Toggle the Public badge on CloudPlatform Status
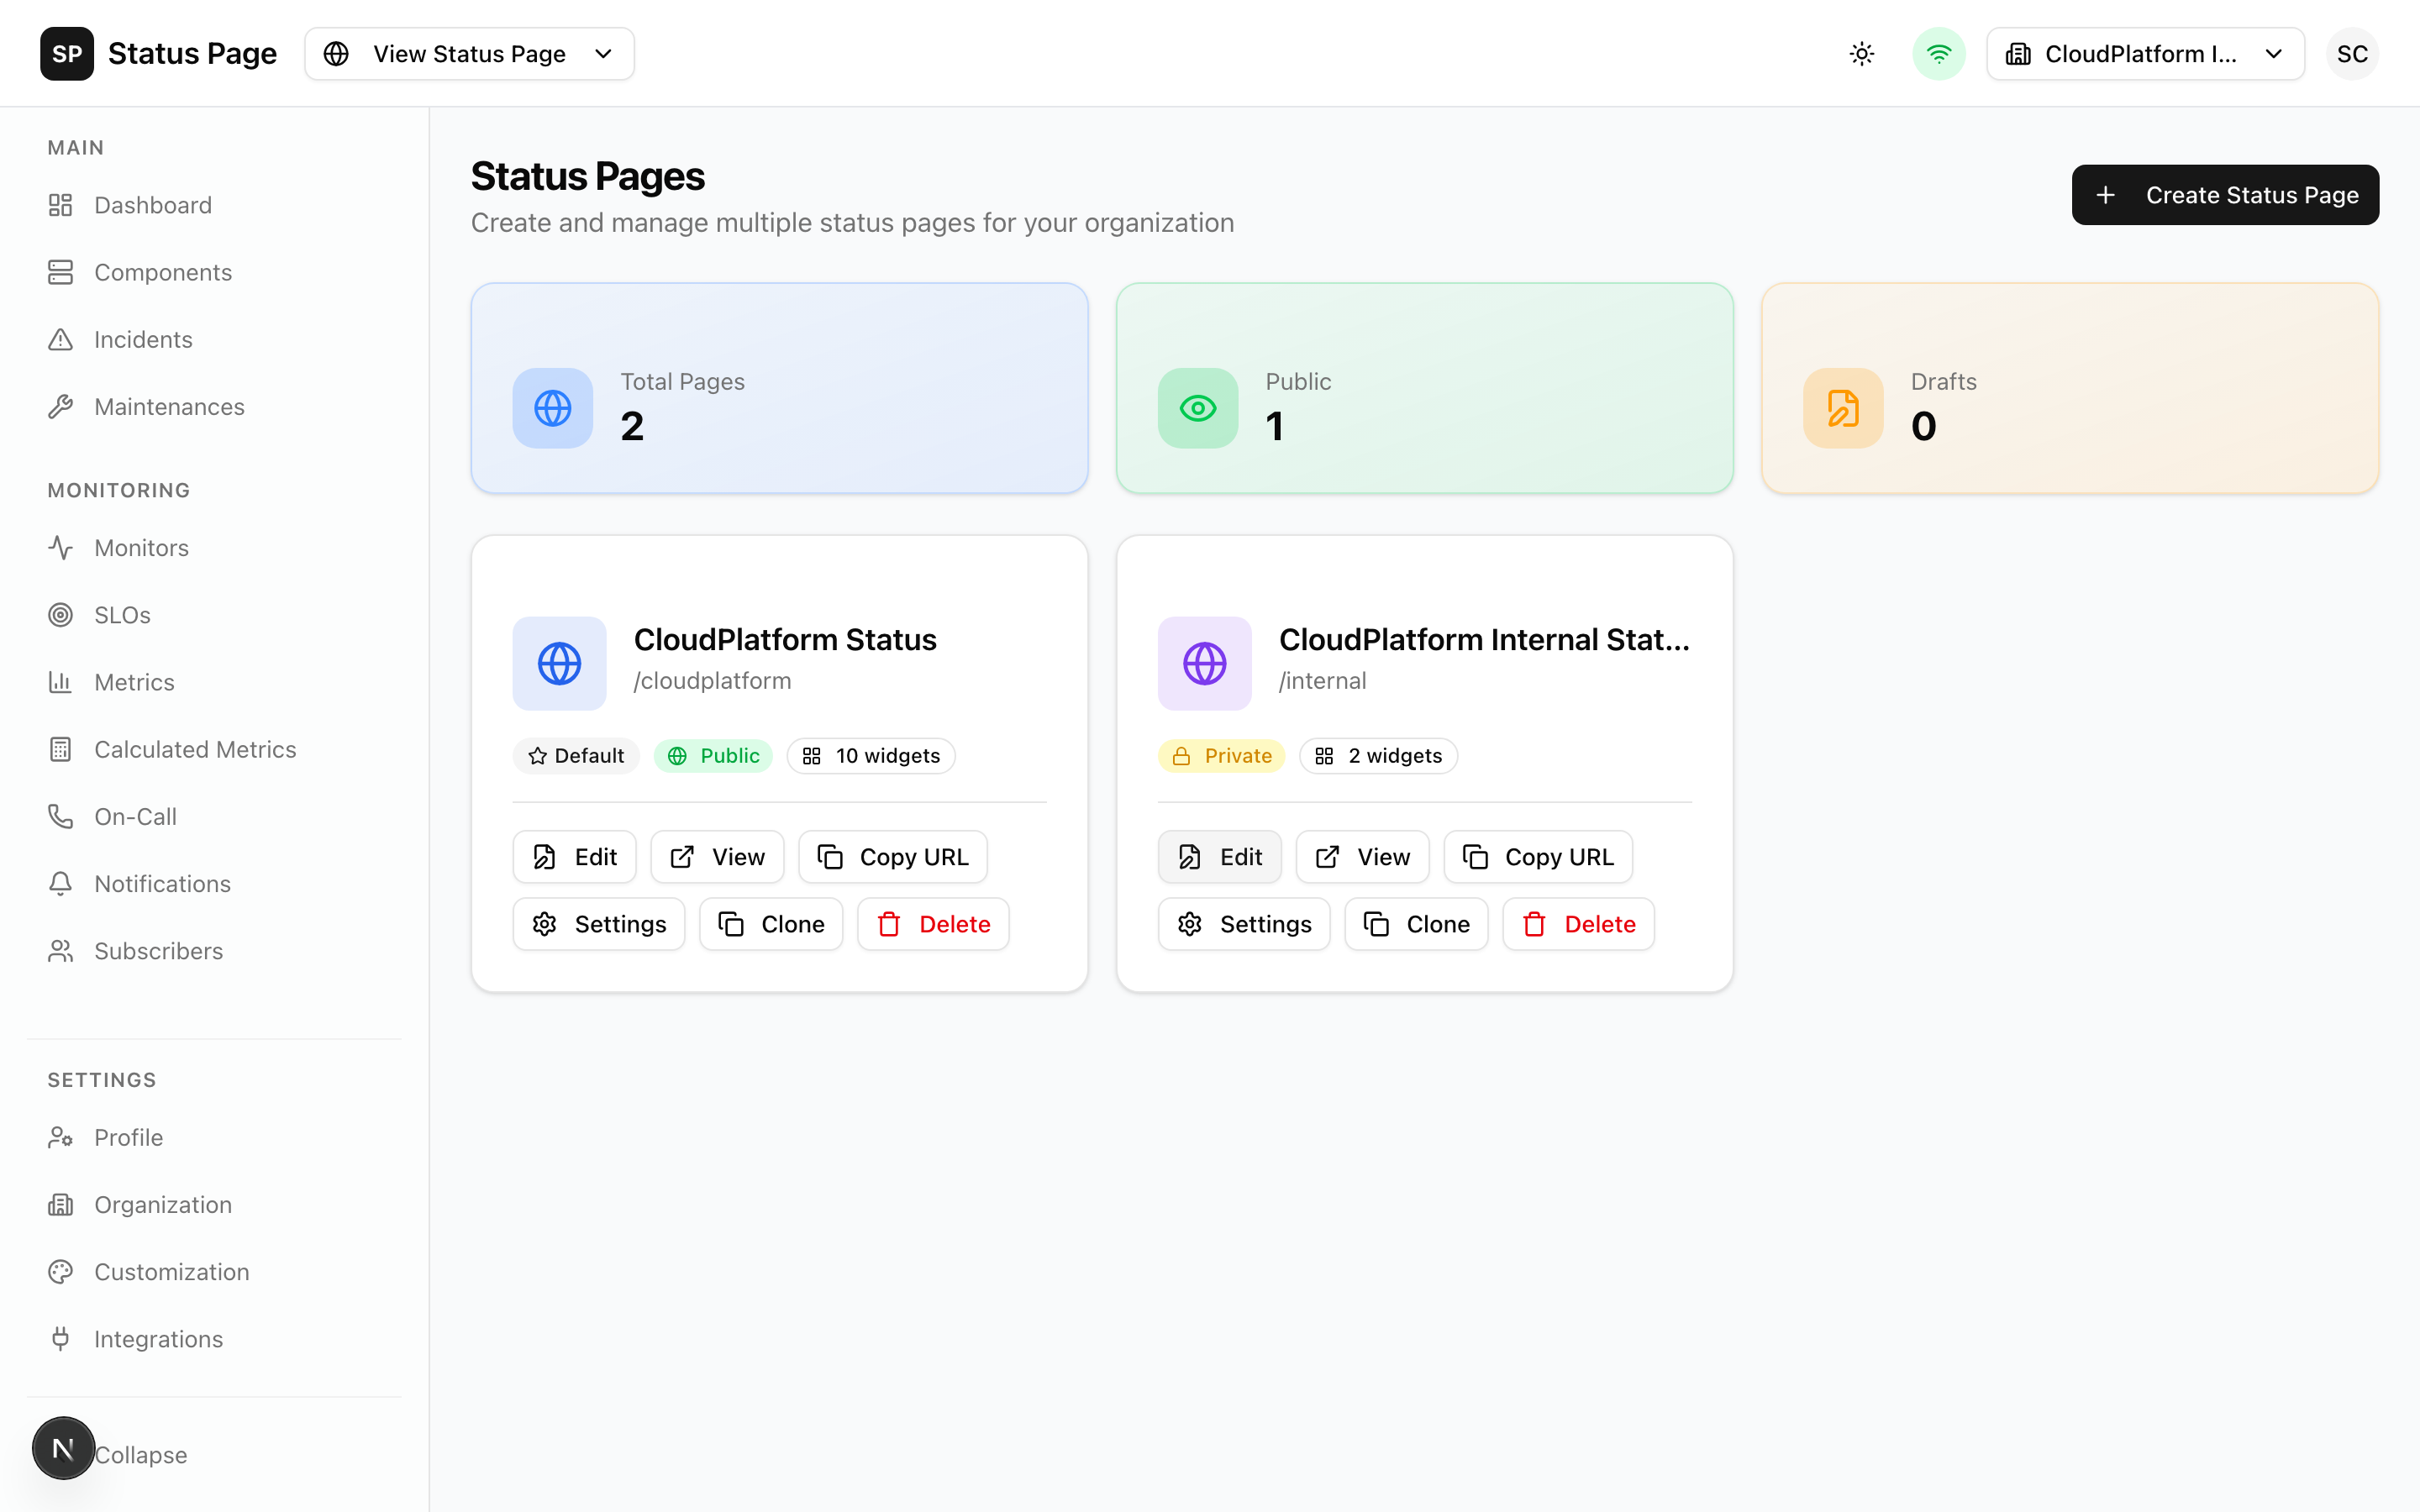The height and width of the screenshot is (1512, 2420). tap(712, 755)
